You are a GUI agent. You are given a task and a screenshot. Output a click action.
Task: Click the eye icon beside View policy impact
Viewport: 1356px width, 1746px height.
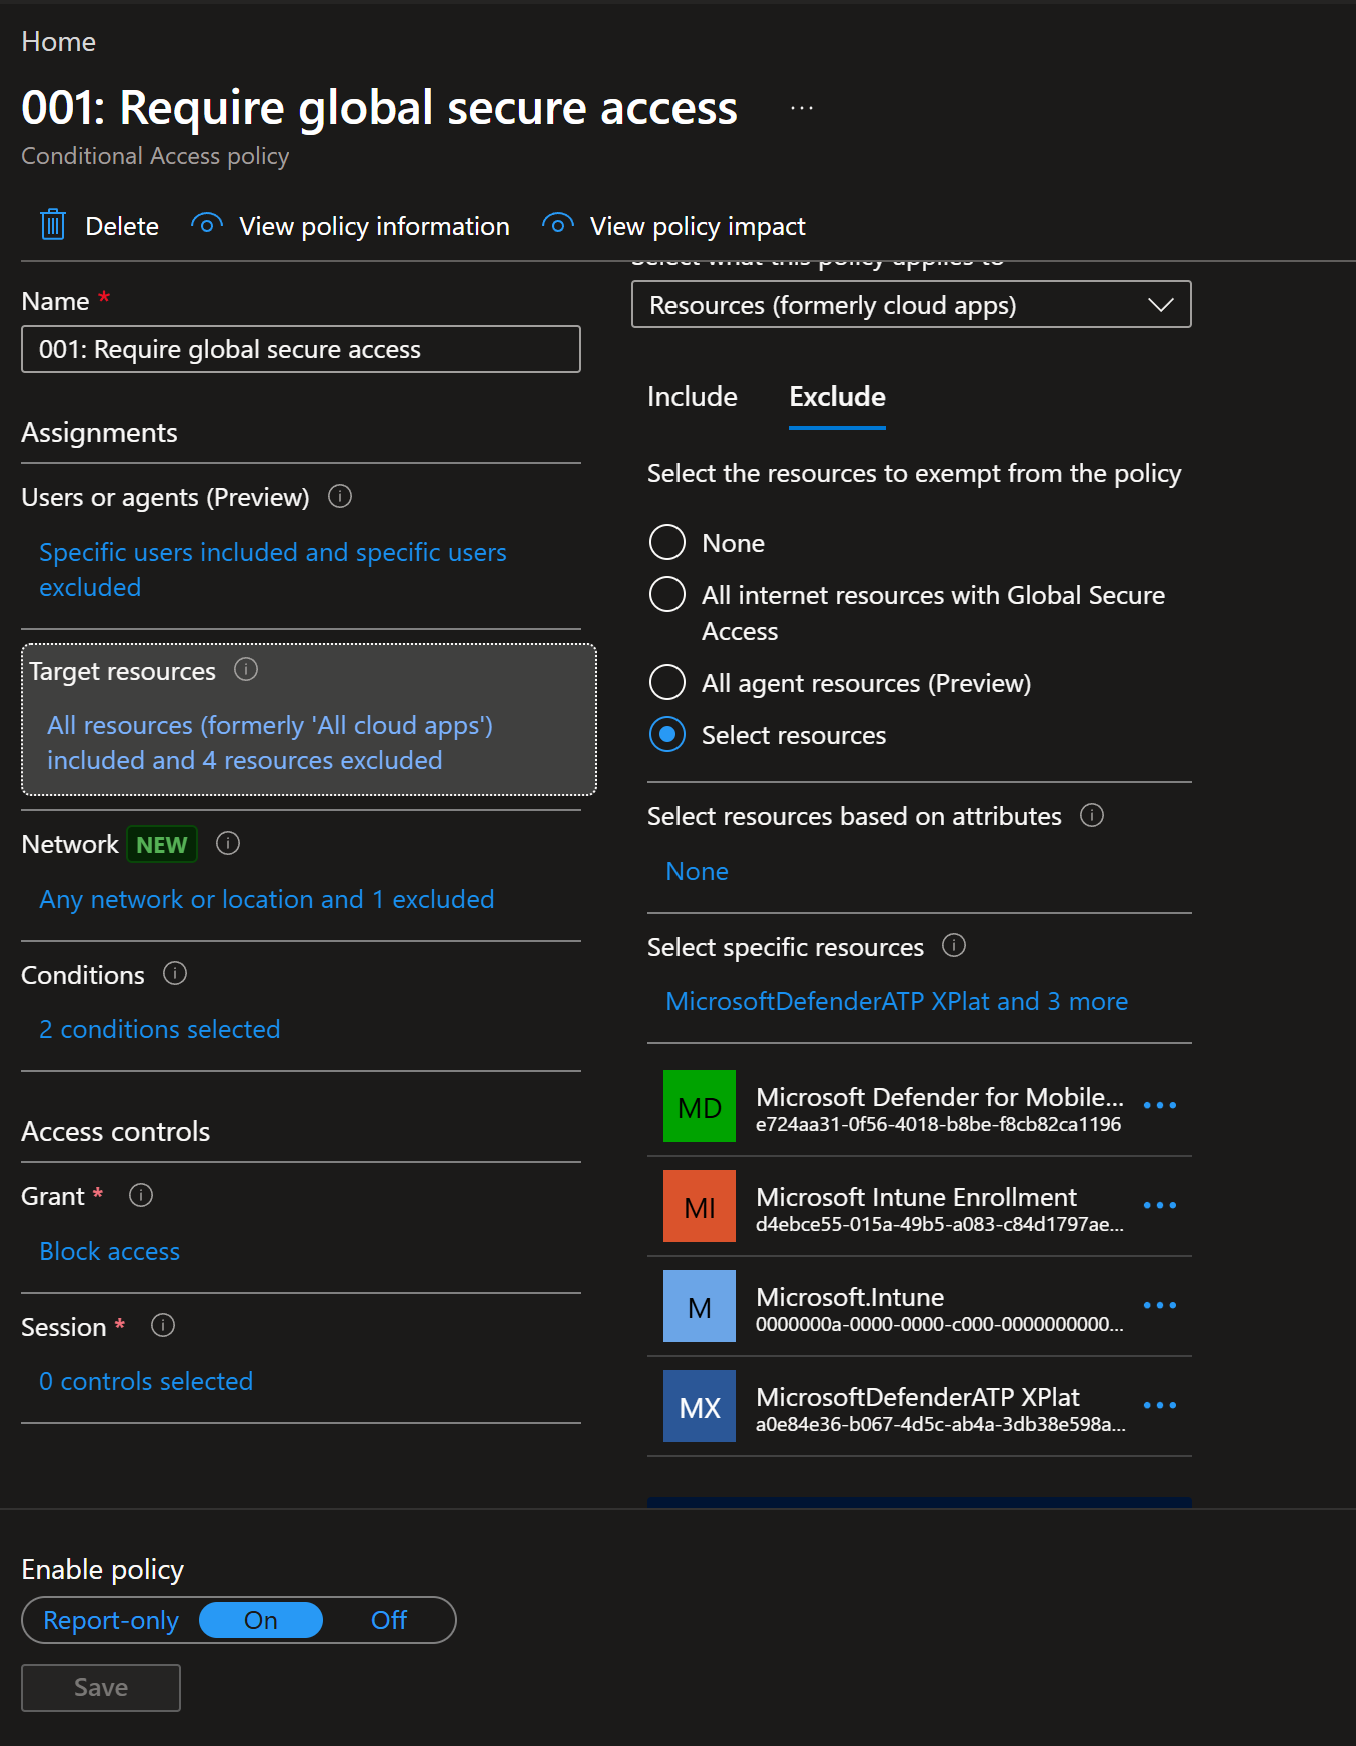point(558,224)
